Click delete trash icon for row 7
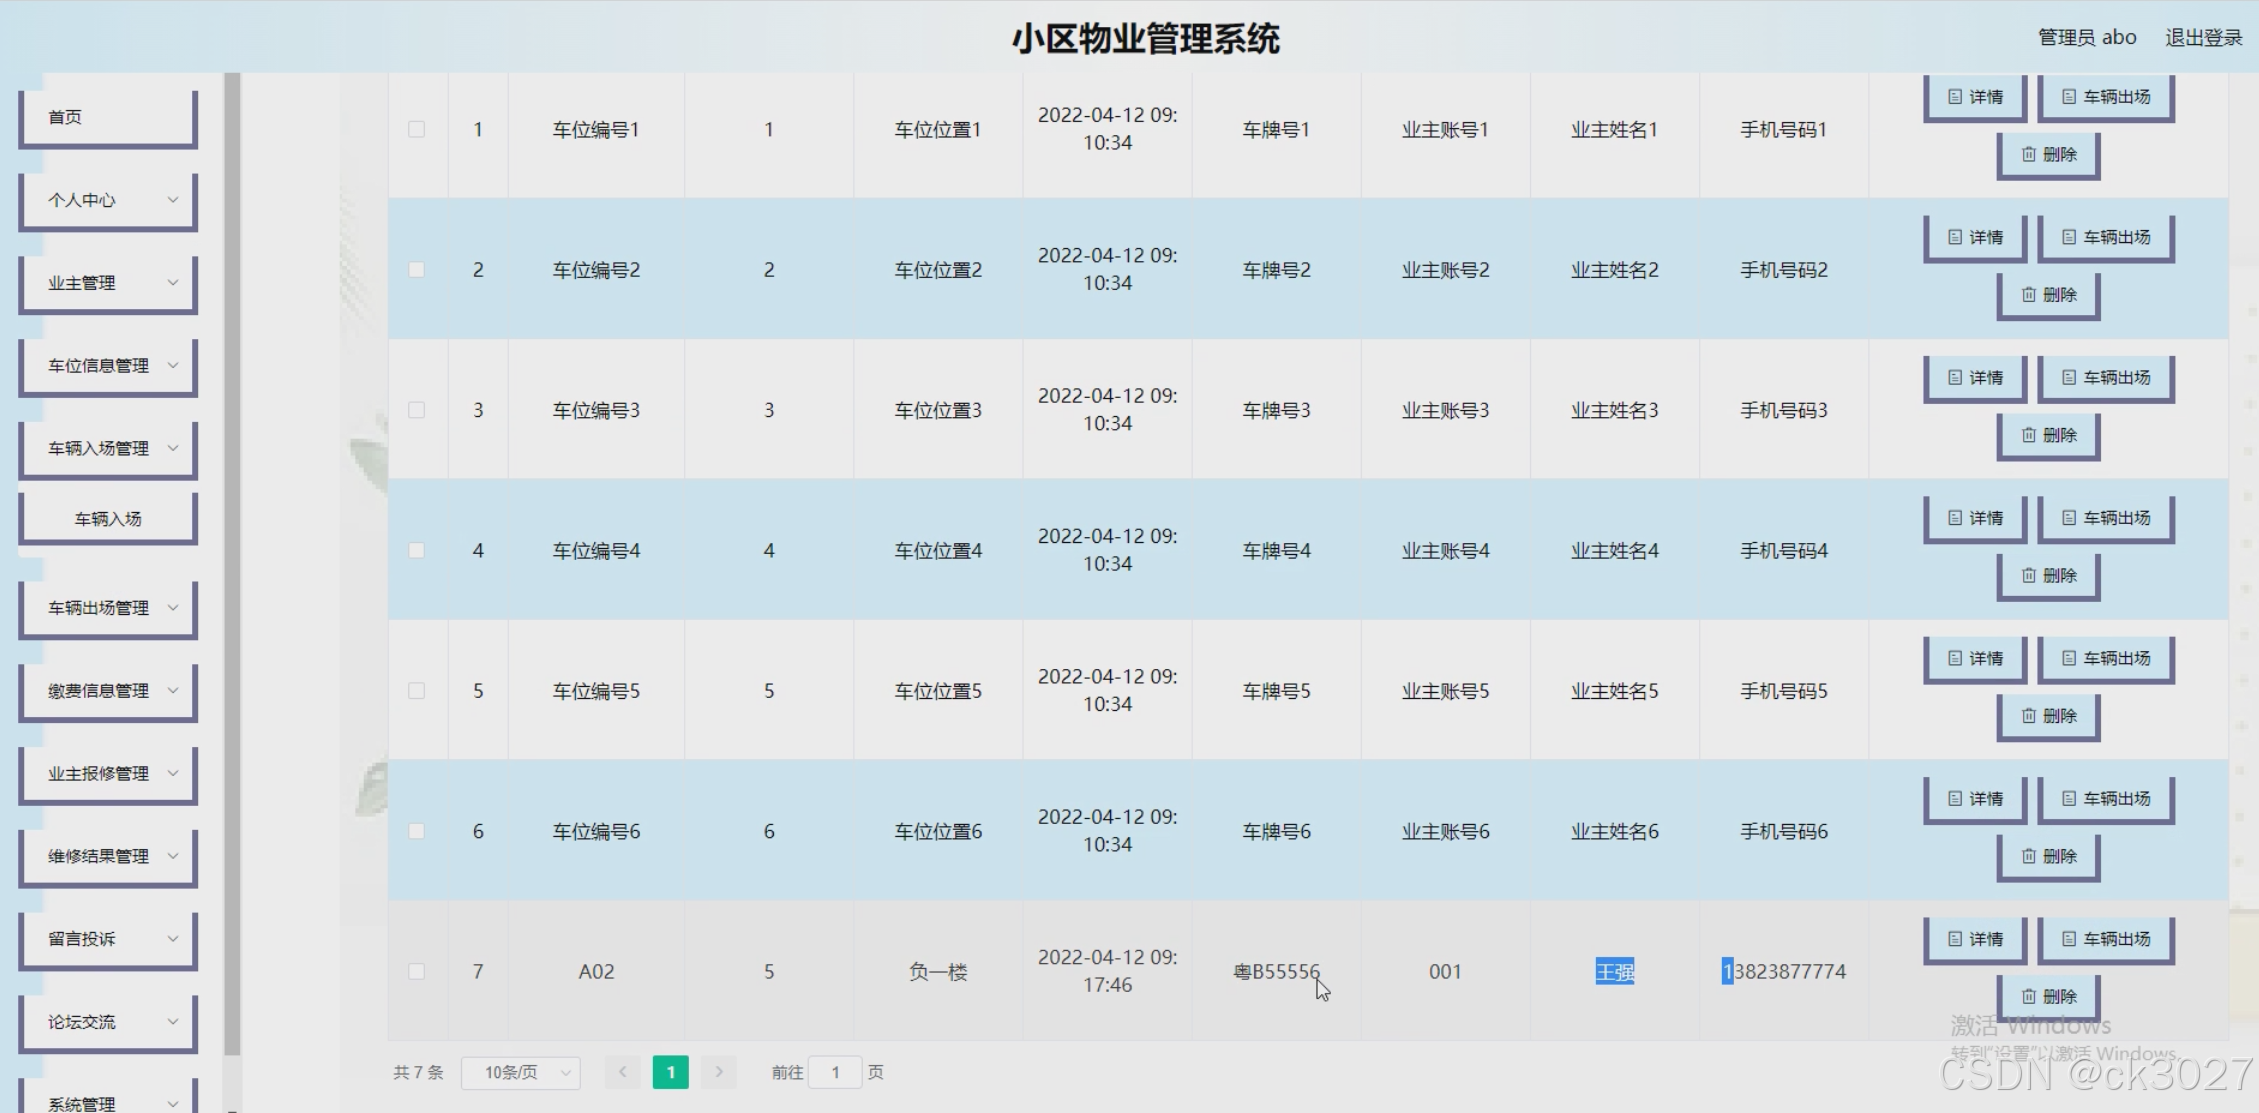 (2028, 997)
